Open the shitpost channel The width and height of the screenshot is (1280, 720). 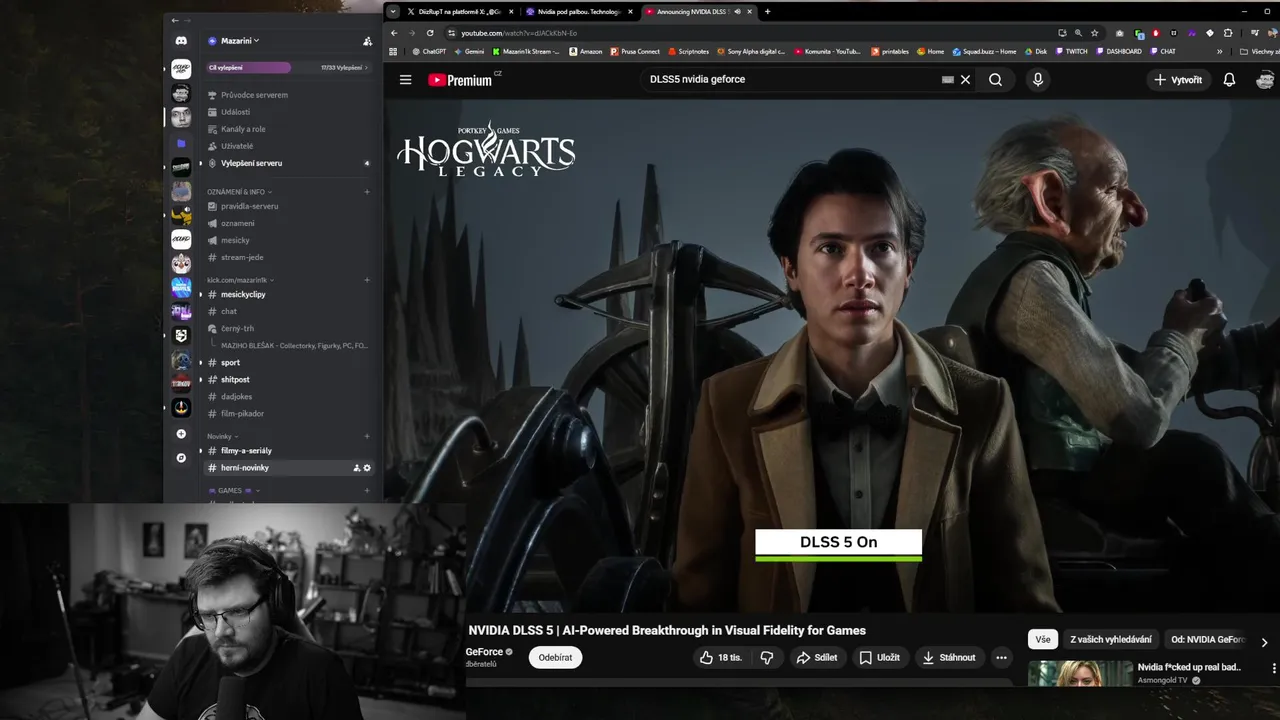[x=235, y=380]
